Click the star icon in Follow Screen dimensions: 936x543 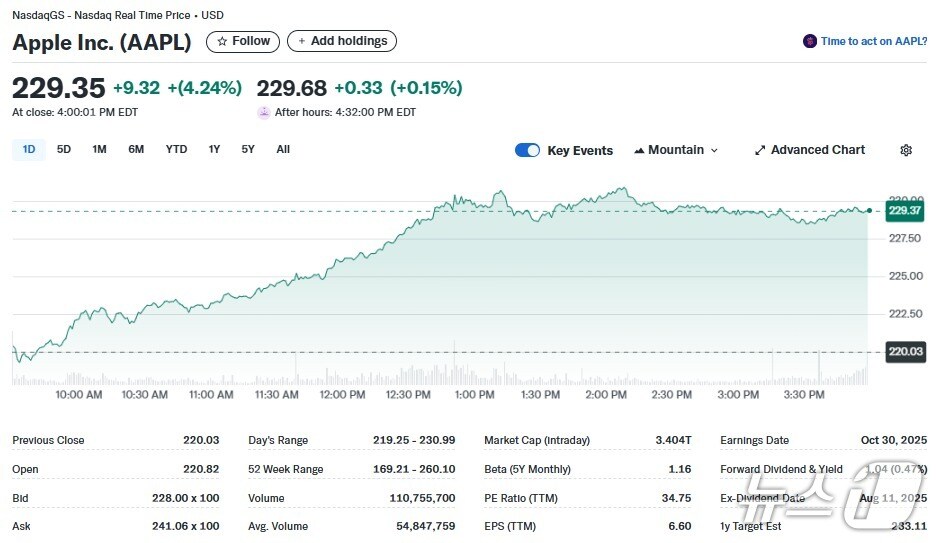(x=222, y=41)
